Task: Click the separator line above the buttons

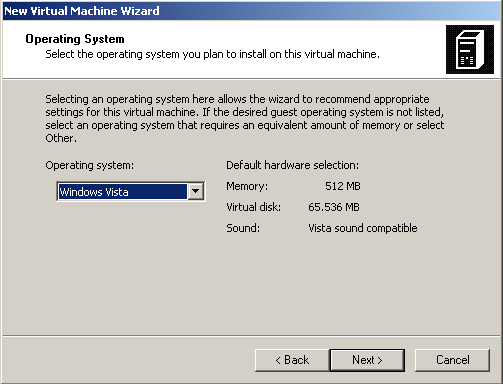Action: [251, 336]
